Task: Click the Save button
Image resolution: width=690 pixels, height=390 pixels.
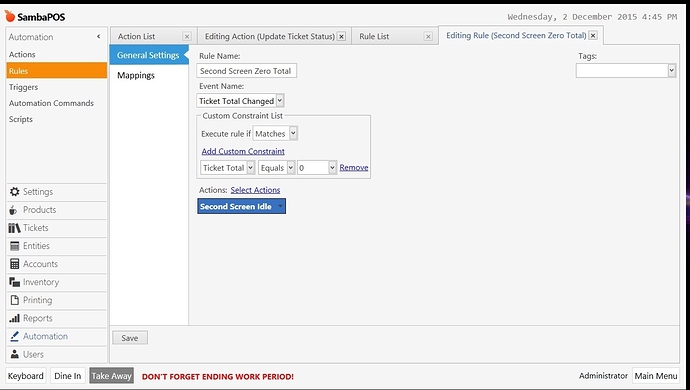Action: pos(130,338)
